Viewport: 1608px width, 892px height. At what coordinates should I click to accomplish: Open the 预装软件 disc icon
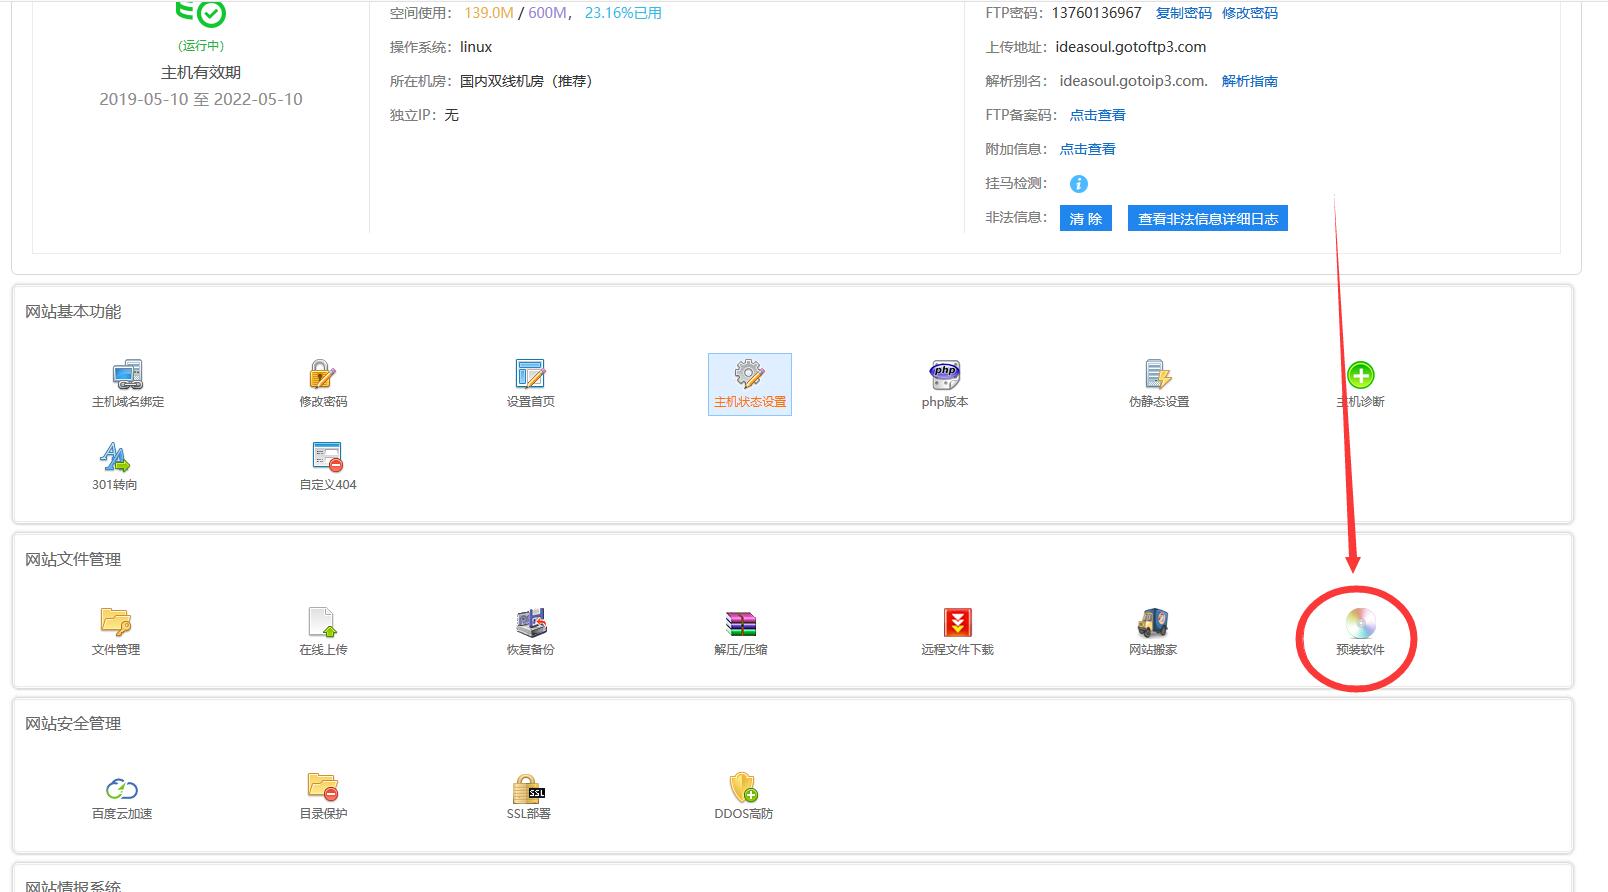pyautogui.click(x=1360, y=623)
